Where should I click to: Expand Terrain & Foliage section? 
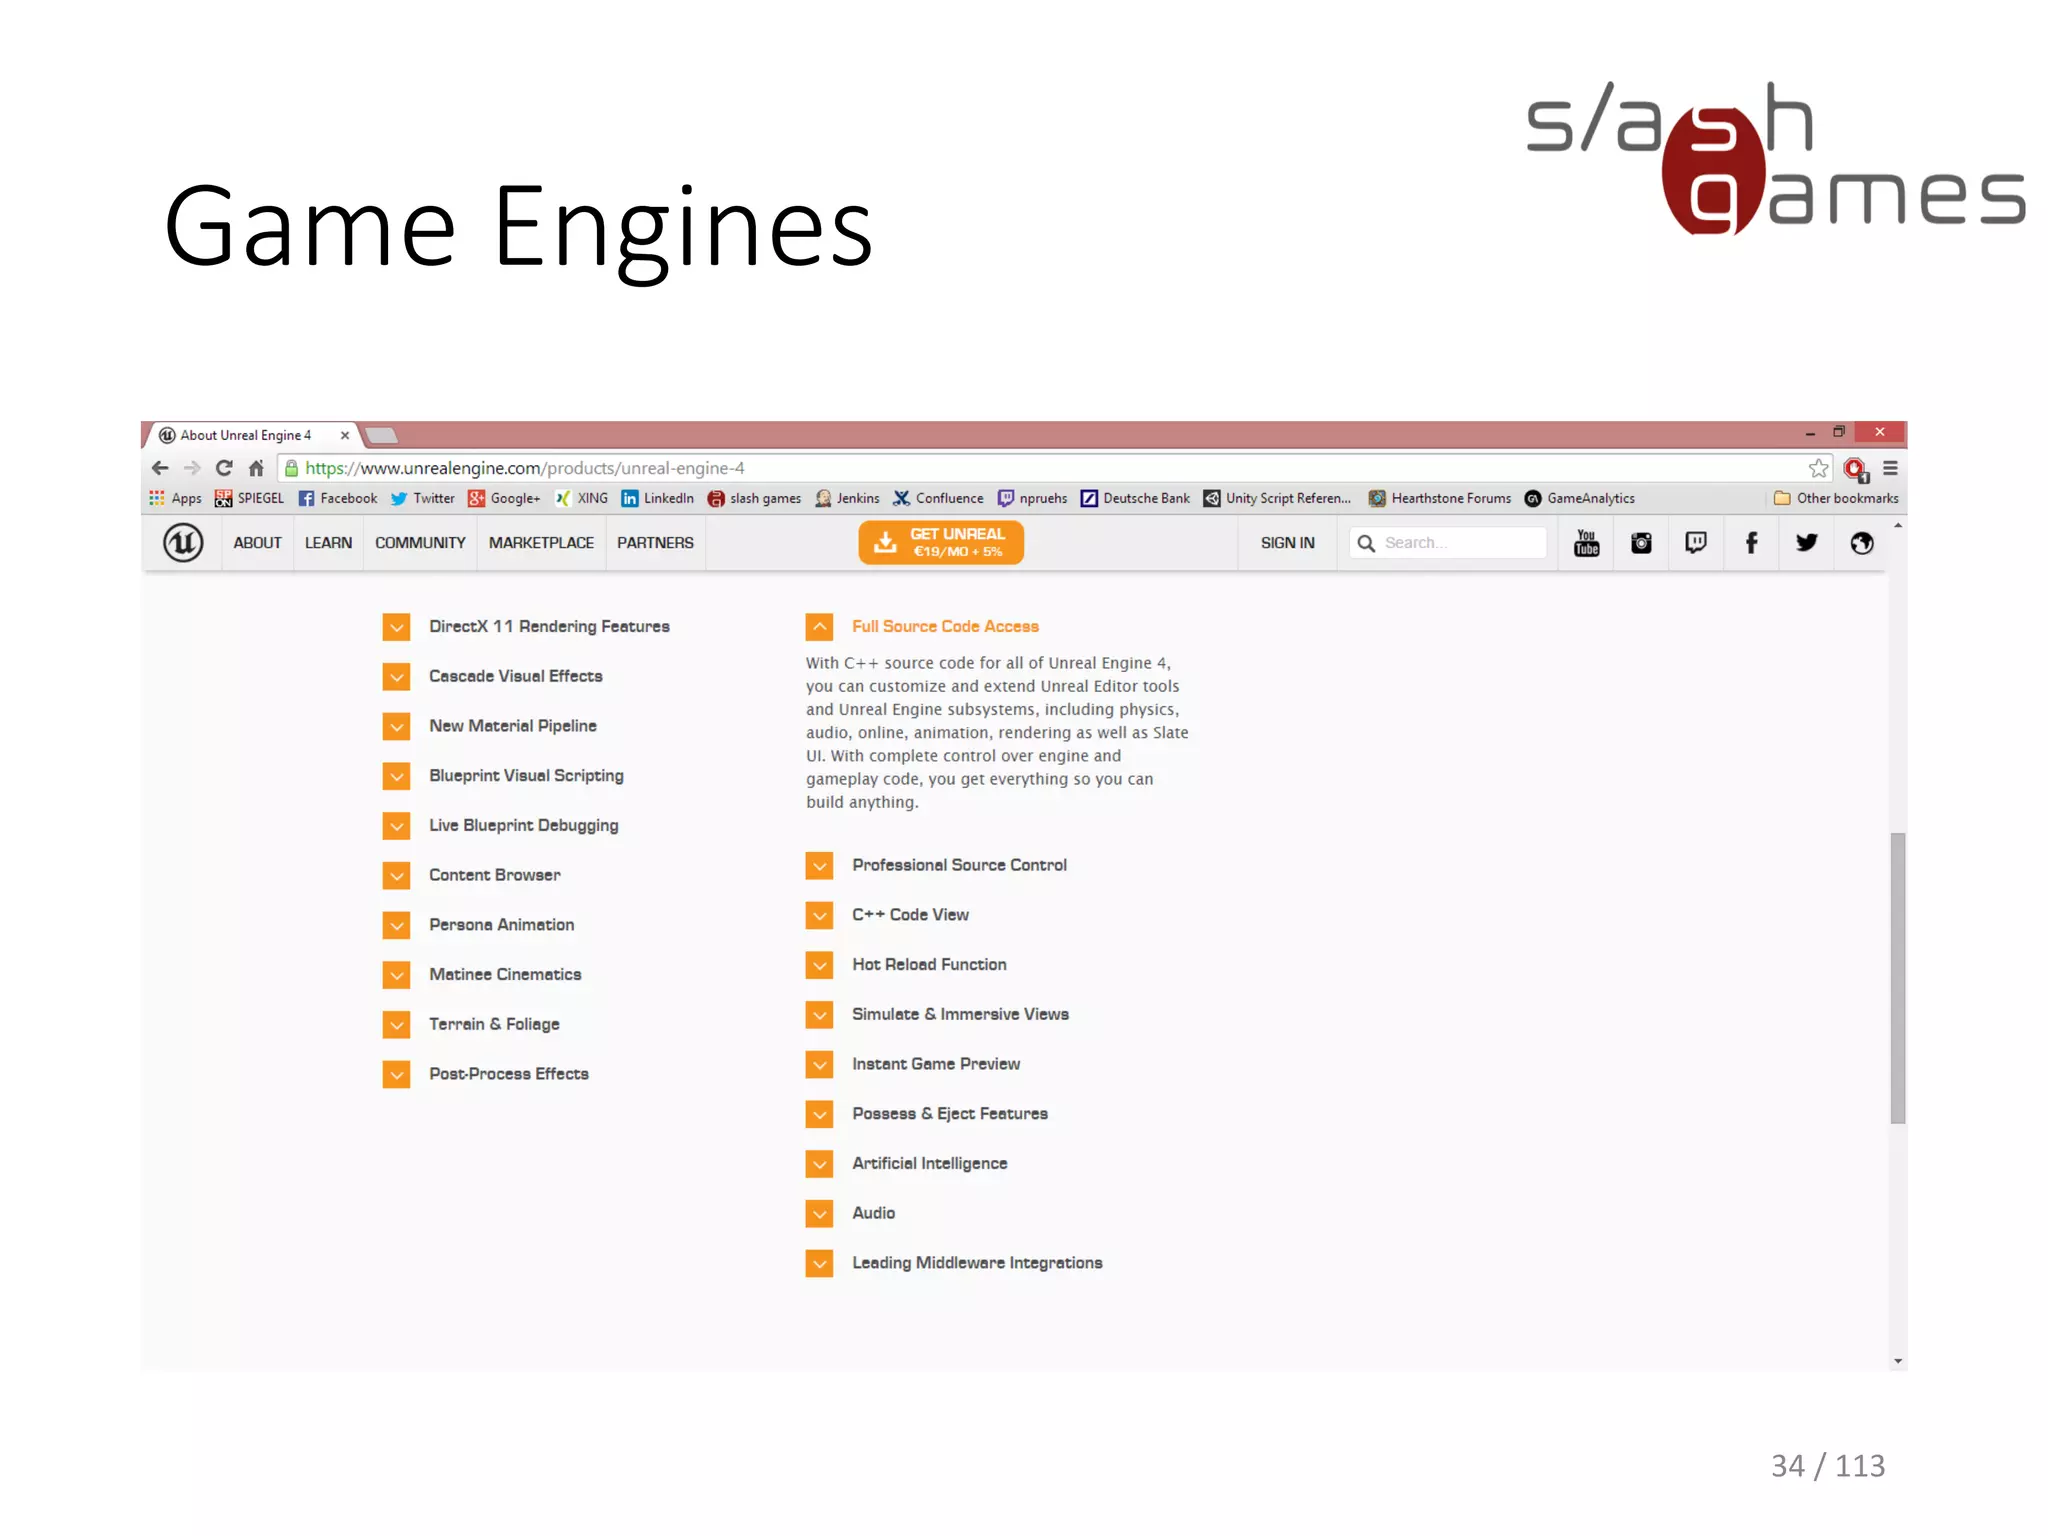pyautogui.click(x=397, y=1025)
